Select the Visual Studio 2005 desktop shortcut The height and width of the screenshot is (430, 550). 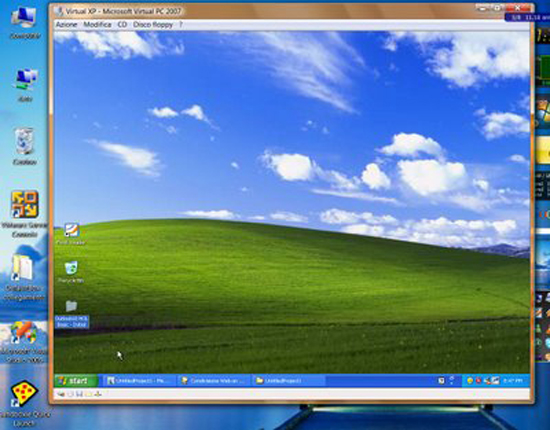24,341
